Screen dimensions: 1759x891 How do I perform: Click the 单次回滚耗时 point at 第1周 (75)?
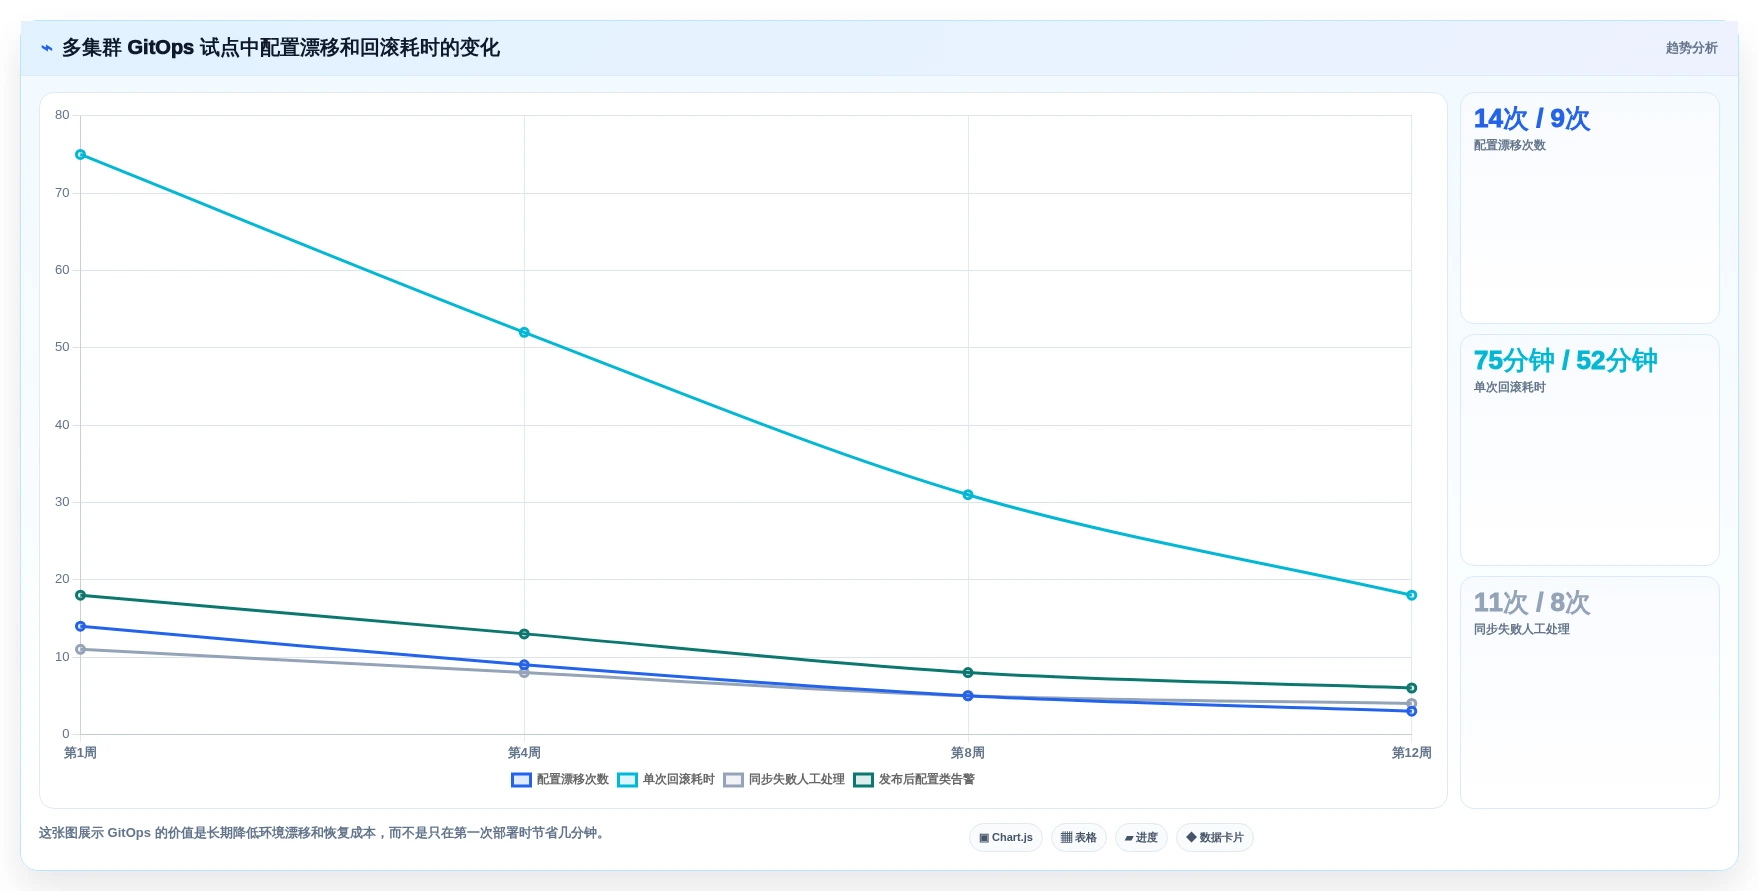coord(81,155)
